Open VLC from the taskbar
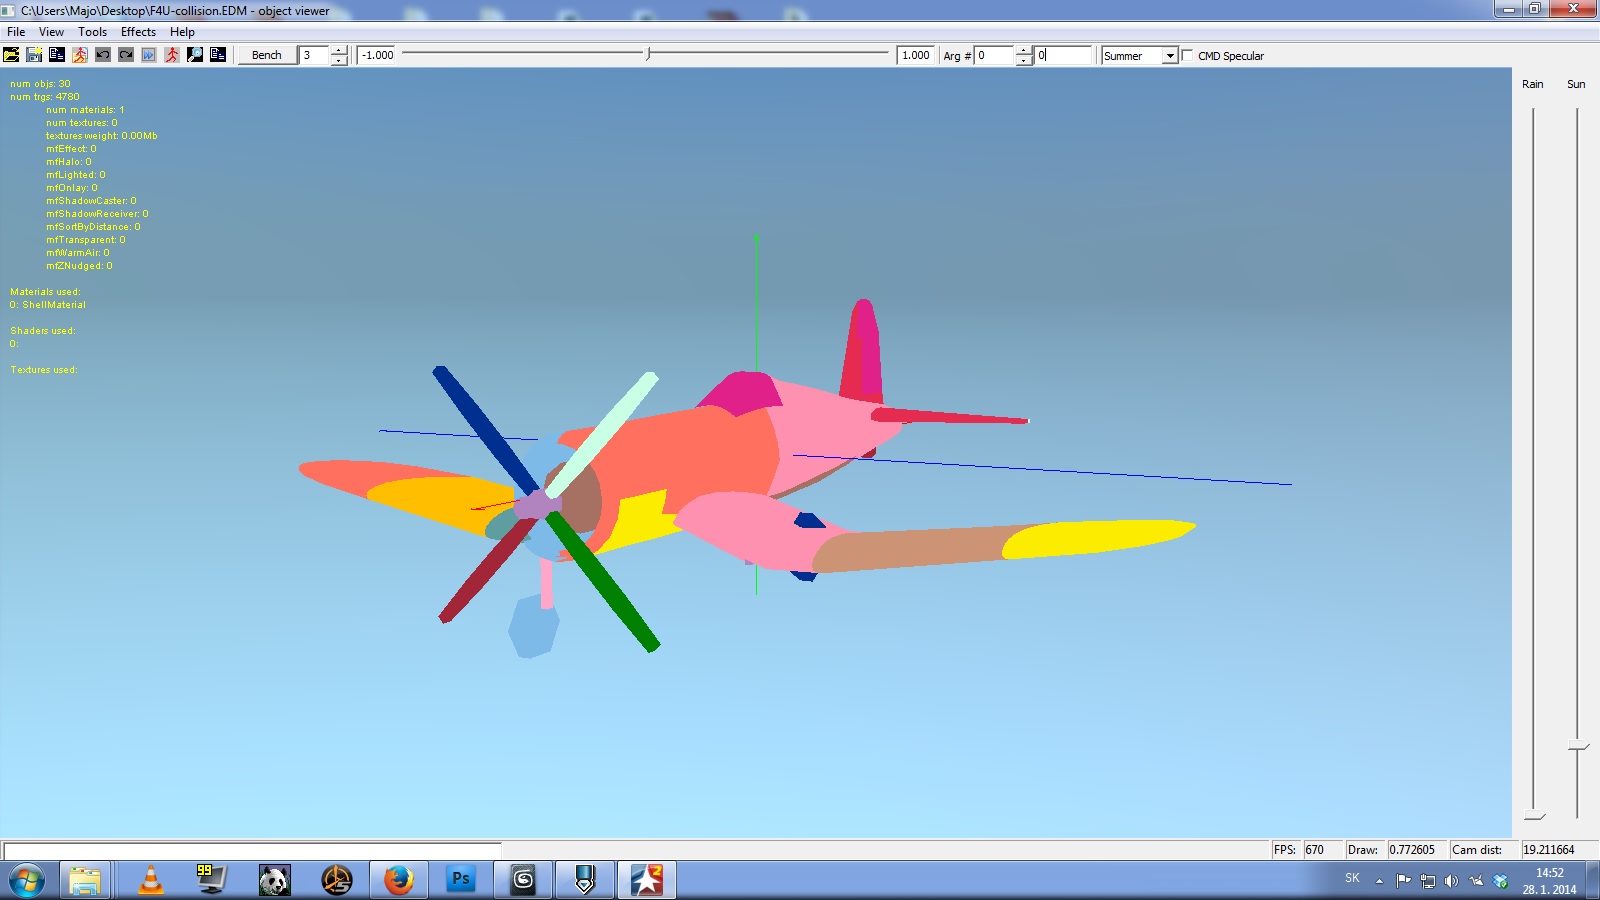Image resolution: width=1600 pixels, height=900 pixels. click(x=151, y=880)
